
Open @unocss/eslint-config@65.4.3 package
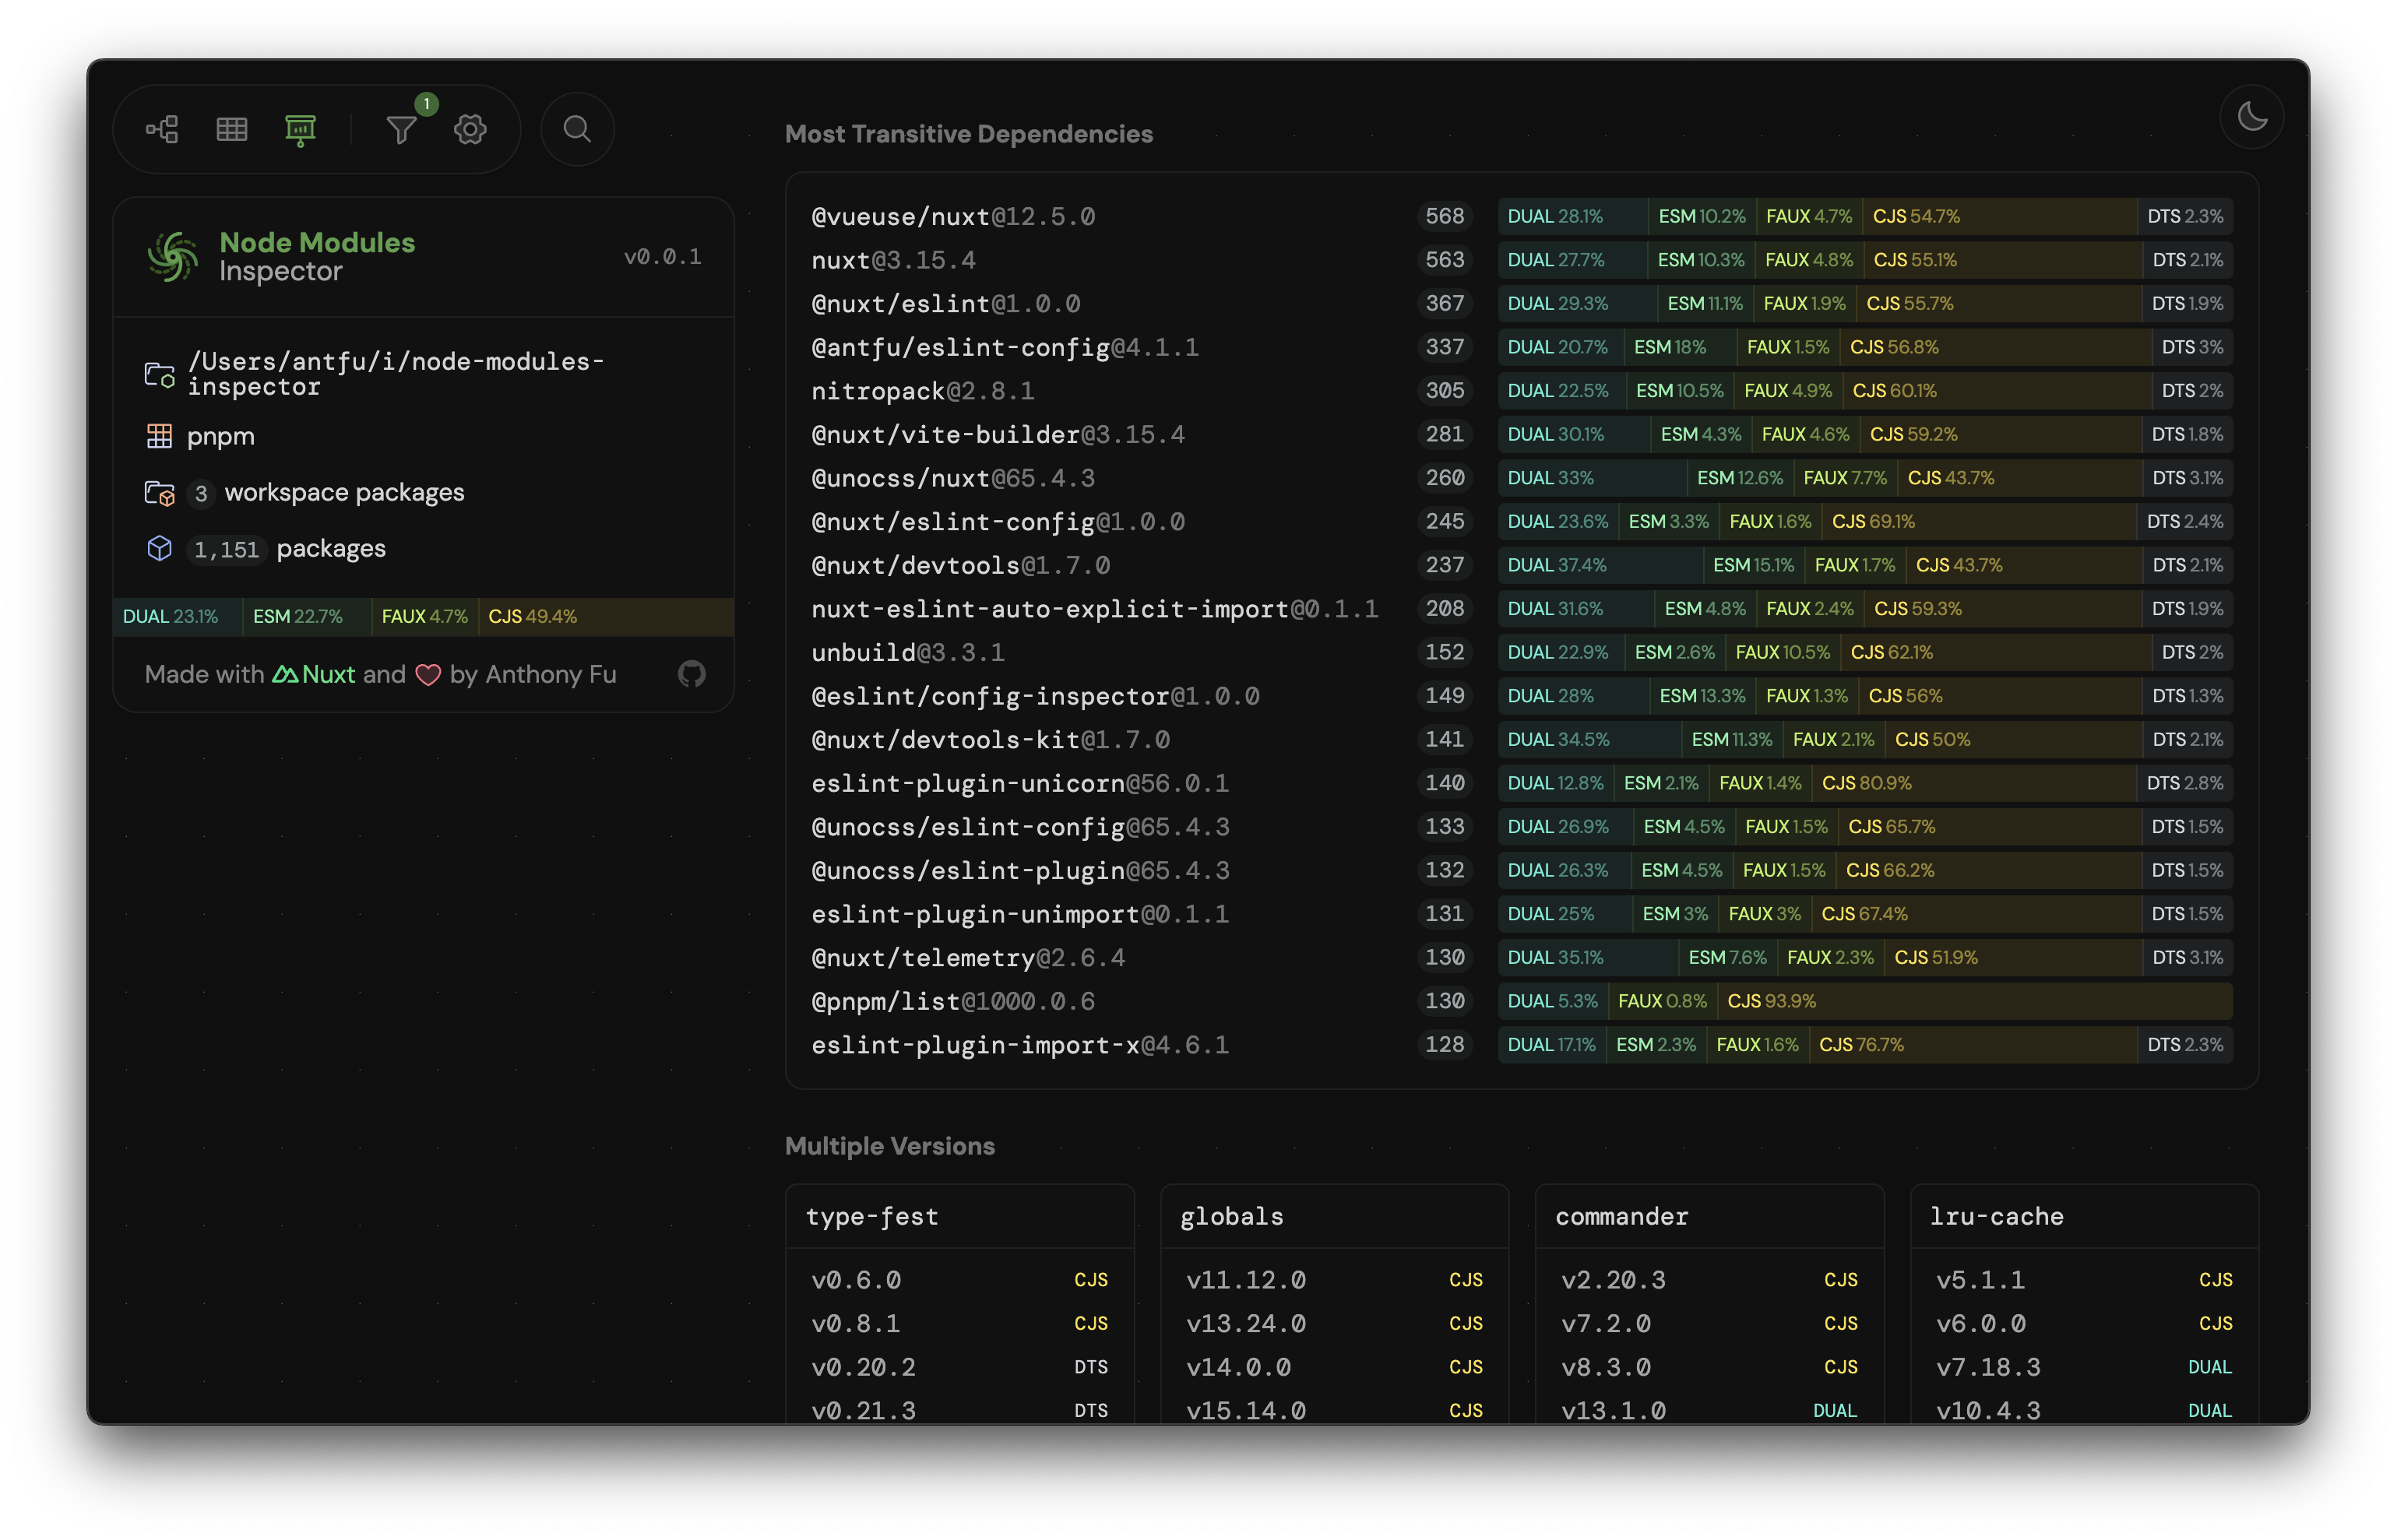pos(1521,827)
